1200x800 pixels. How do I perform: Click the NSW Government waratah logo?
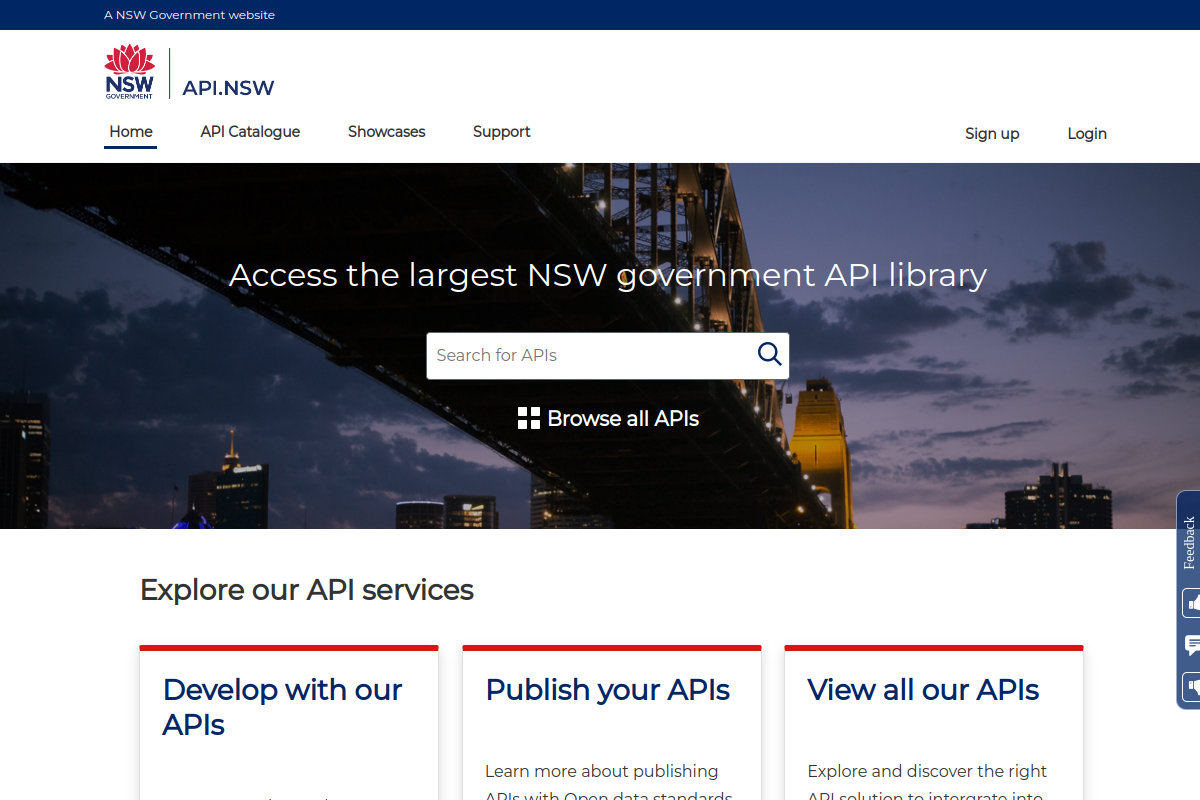click(x=130, y=72)
